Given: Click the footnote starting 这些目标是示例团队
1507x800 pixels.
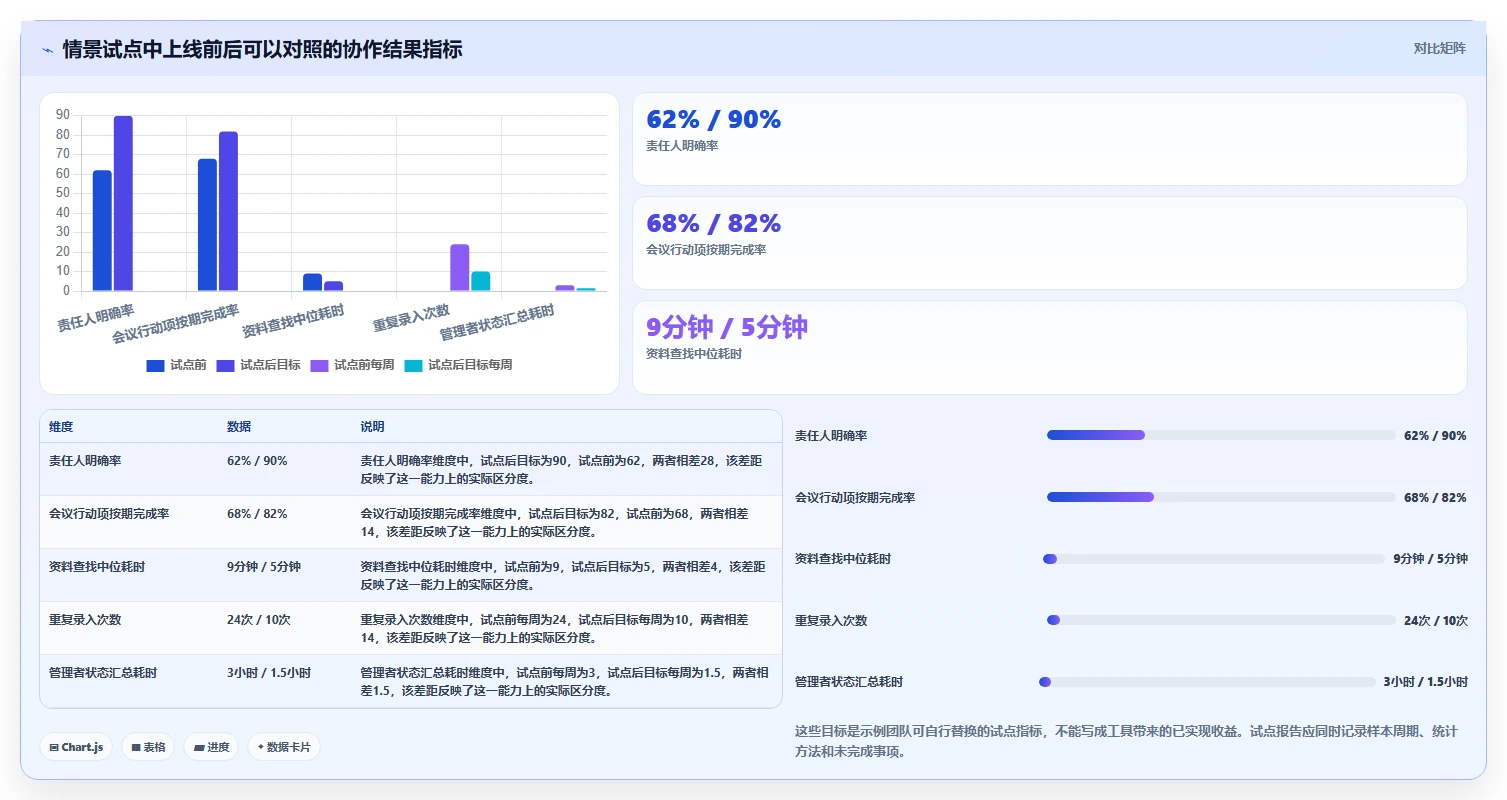Looking at the screenshot, I should click(x=1126, y=742).
